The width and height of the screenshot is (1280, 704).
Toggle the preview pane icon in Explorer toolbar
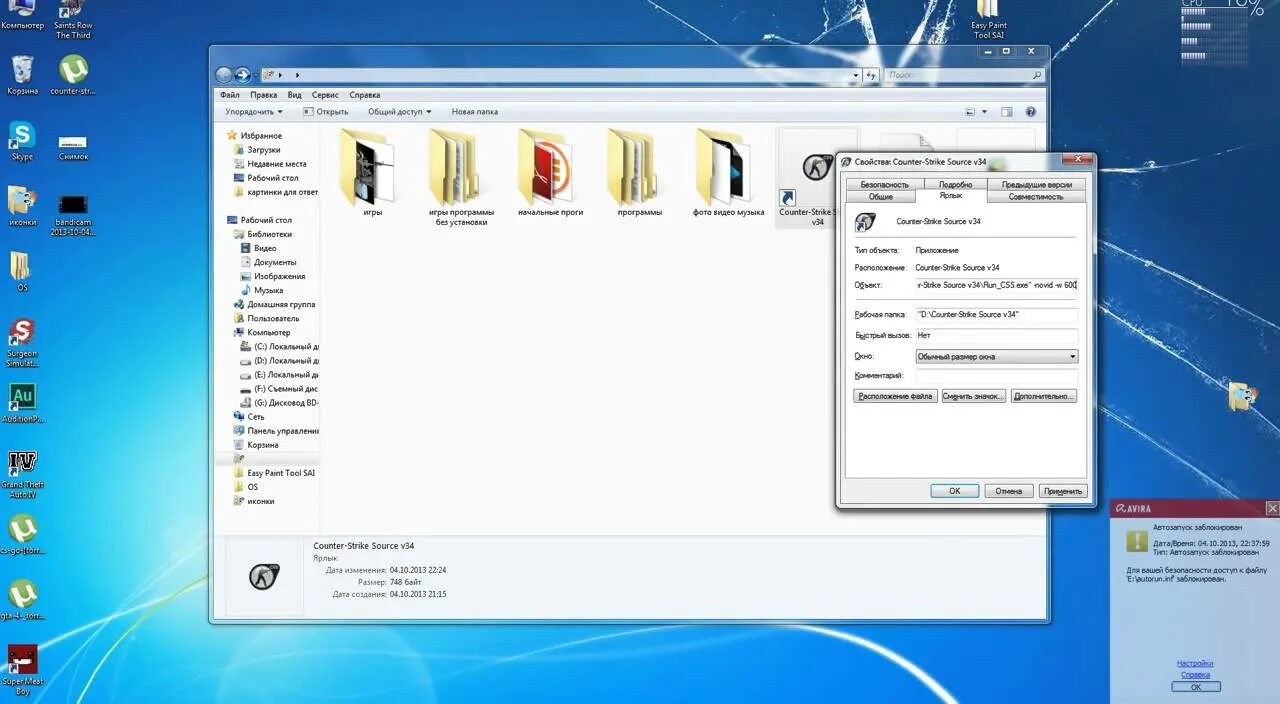(x=1007, y=112)
